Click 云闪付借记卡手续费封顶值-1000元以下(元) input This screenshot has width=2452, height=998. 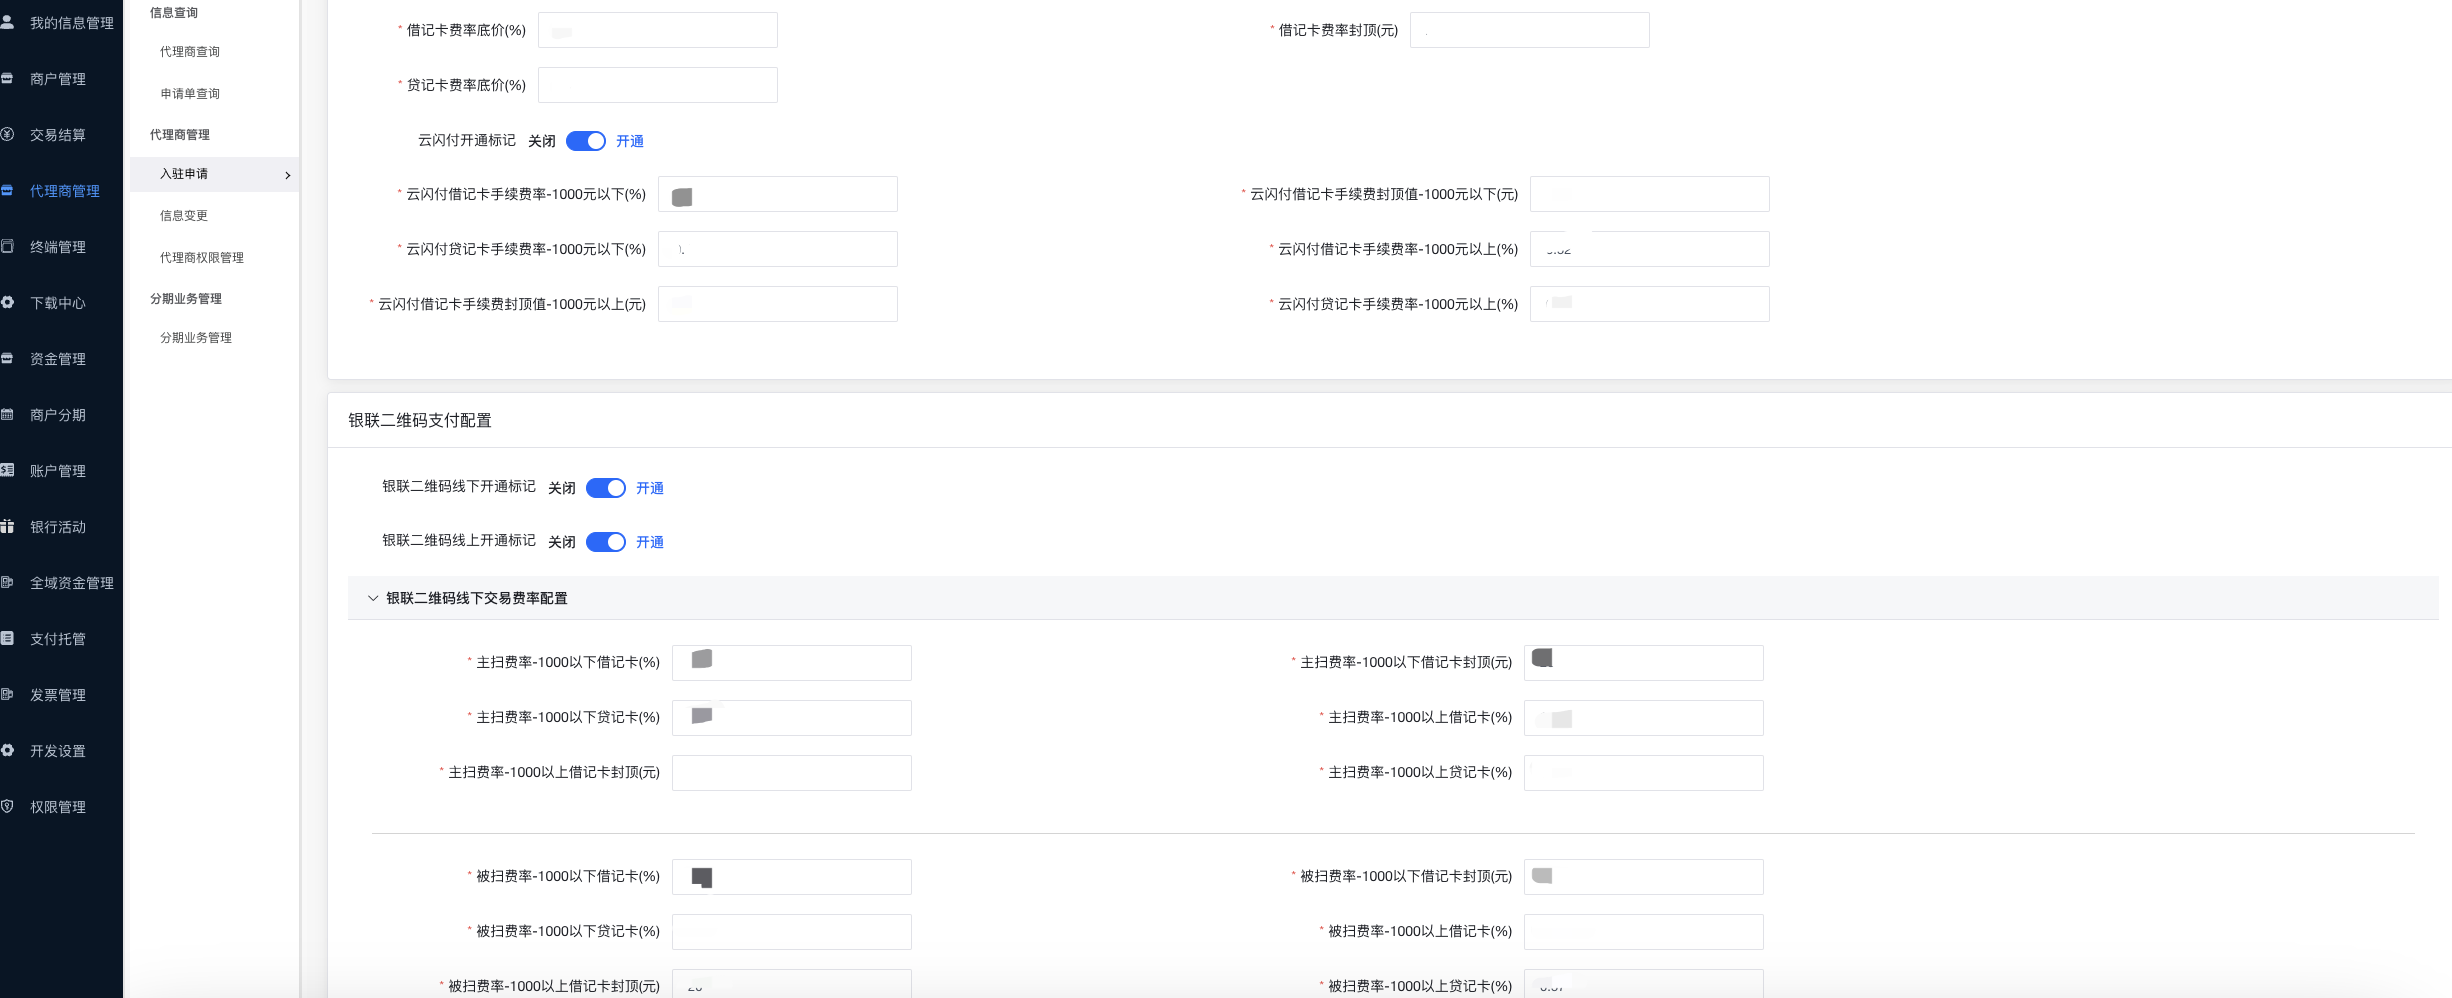(x=1650, y=194)
